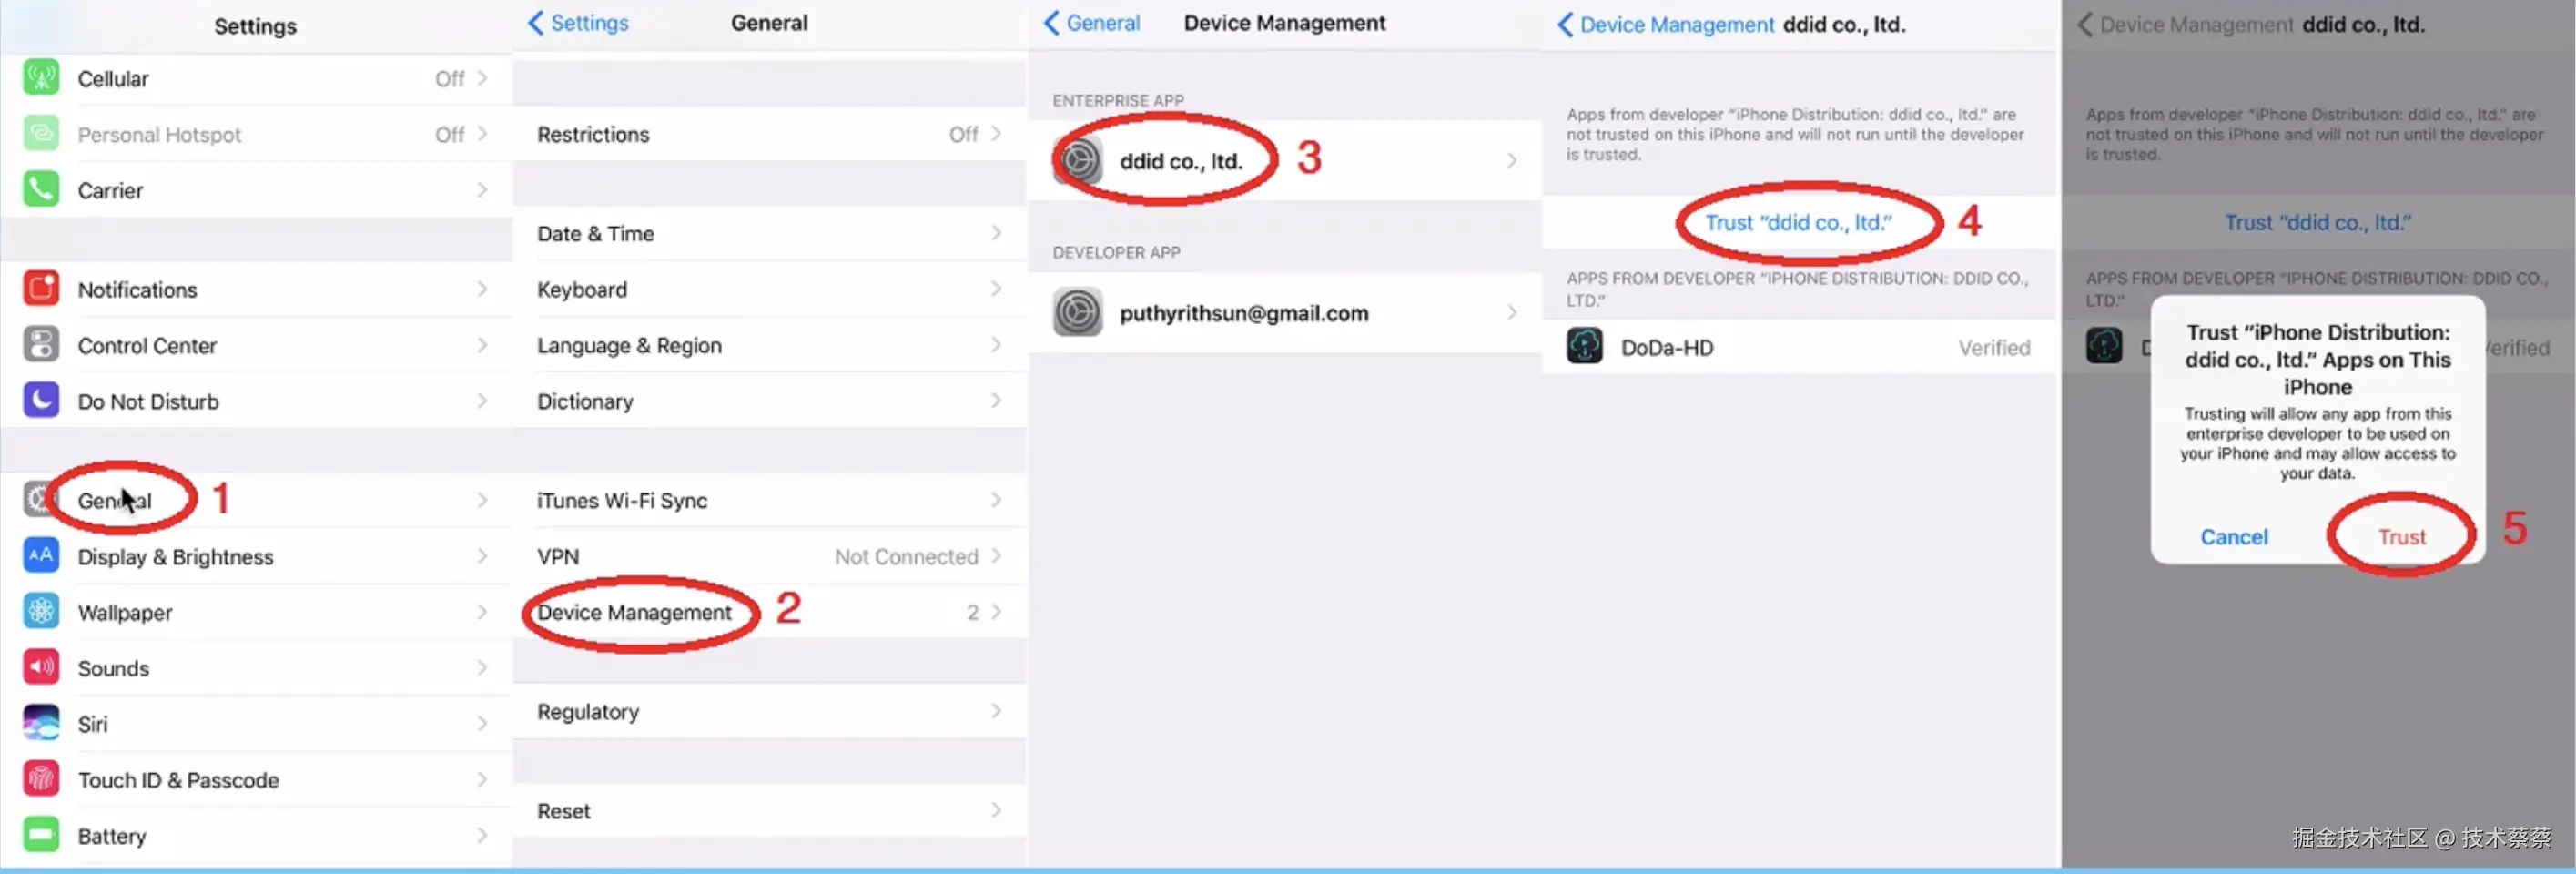Expand the Dictionary row chevron
2576x874 pixels.
(x=996, y=401)
